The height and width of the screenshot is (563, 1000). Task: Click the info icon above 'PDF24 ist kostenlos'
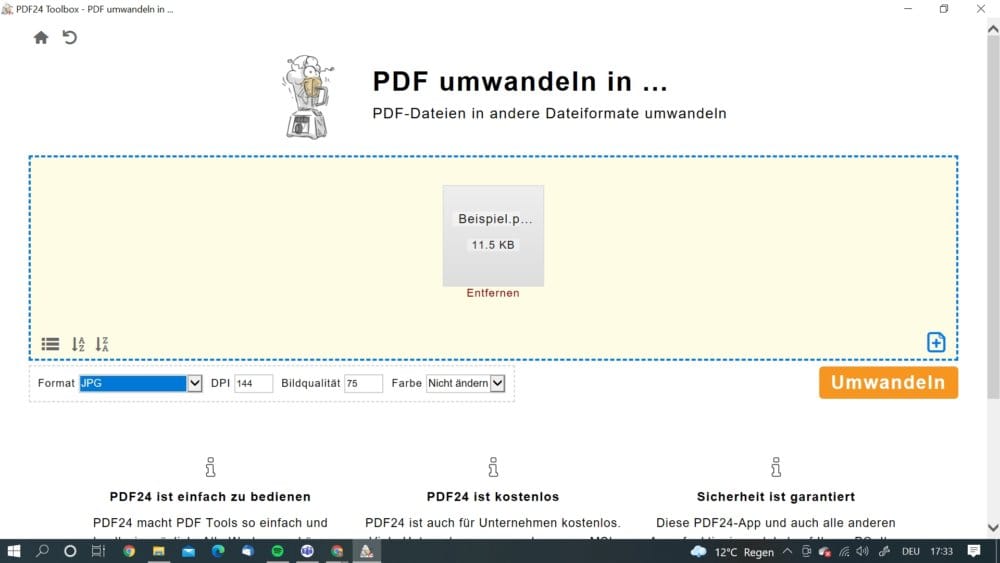point(493,467)
